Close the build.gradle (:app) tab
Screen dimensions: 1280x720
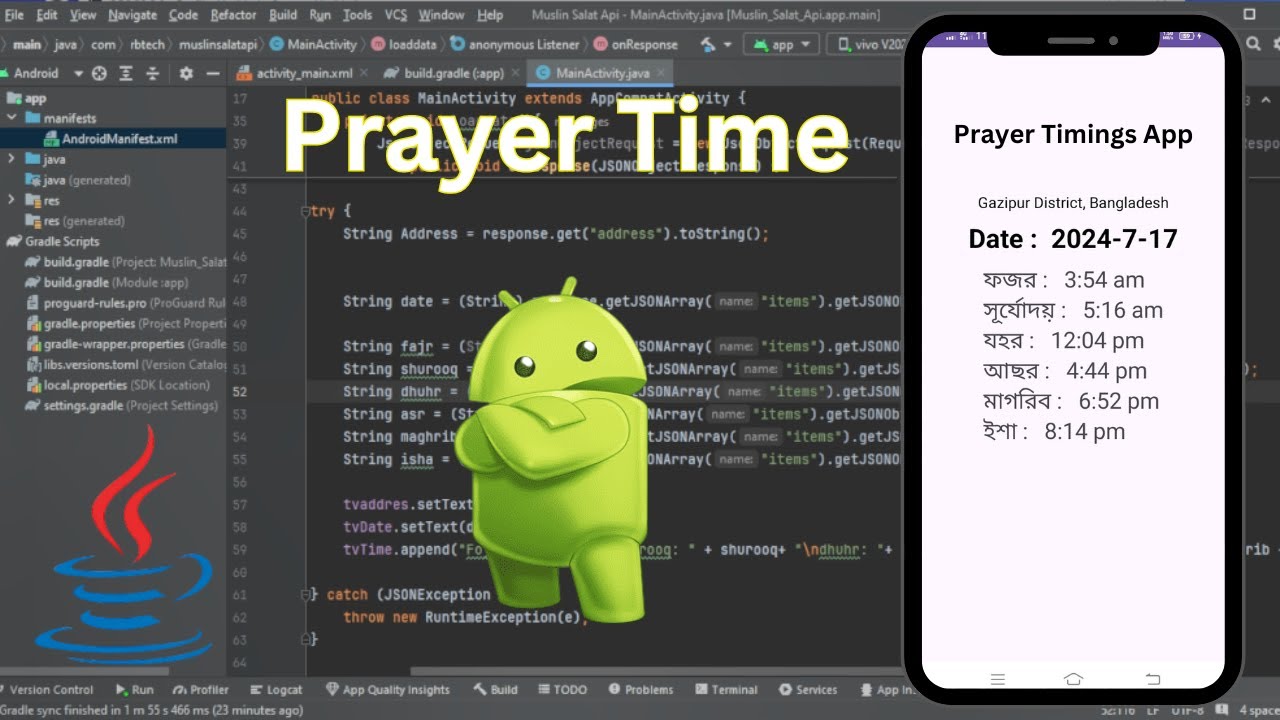(515, 73)
